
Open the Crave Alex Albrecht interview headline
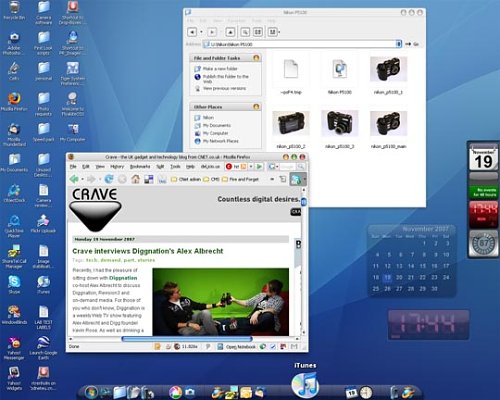pos(148,251)
